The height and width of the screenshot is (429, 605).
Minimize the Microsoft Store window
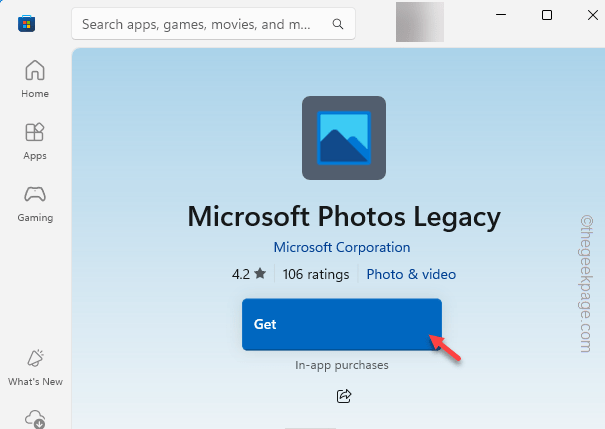click(501, 15)
